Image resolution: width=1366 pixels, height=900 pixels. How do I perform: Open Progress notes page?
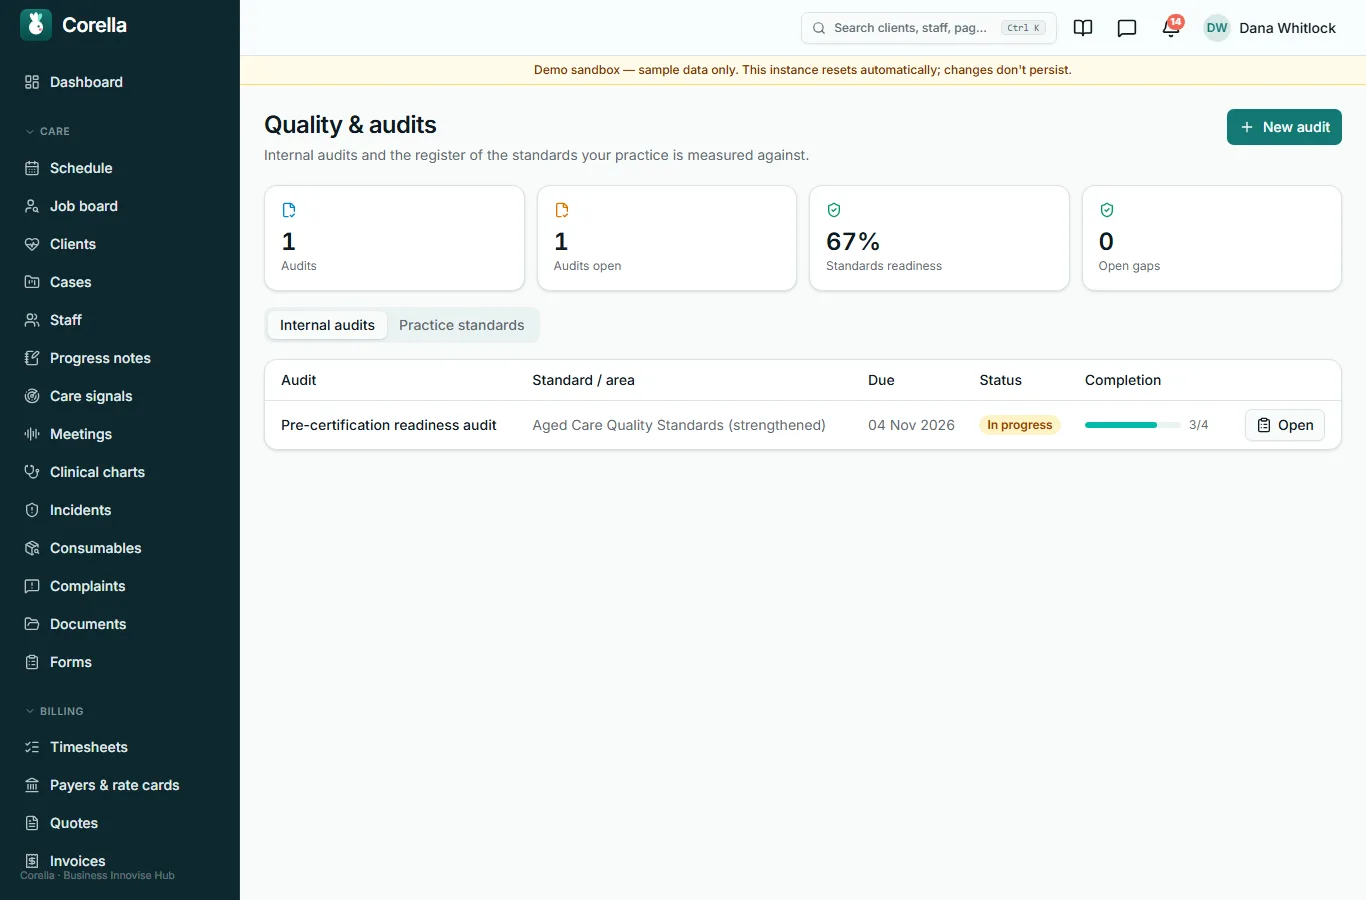(120, 358)
